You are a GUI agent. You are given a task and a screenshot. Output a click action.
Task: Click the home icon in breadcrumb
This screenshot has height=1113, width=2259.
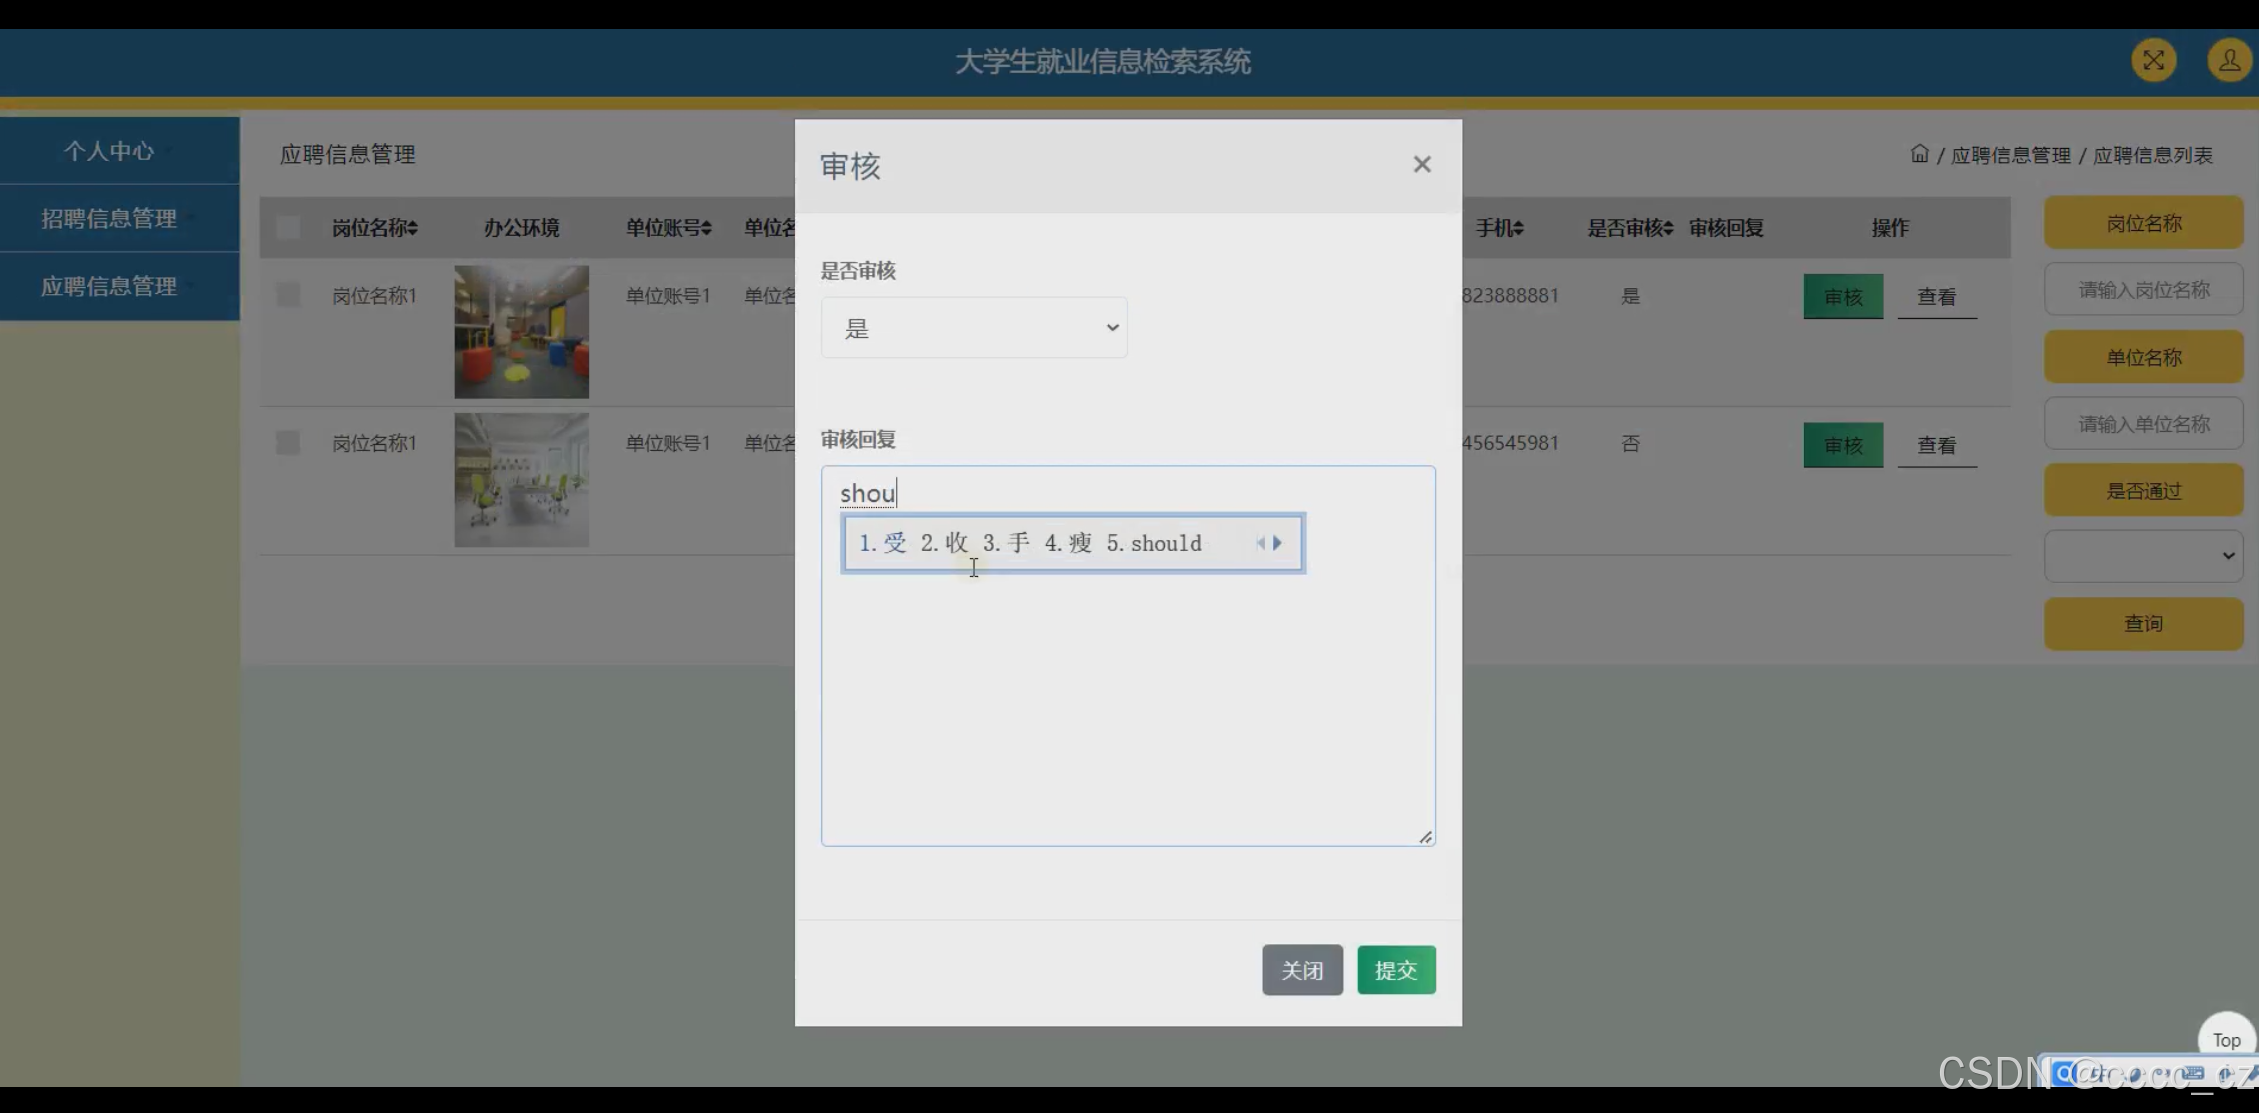point(1919,154)
